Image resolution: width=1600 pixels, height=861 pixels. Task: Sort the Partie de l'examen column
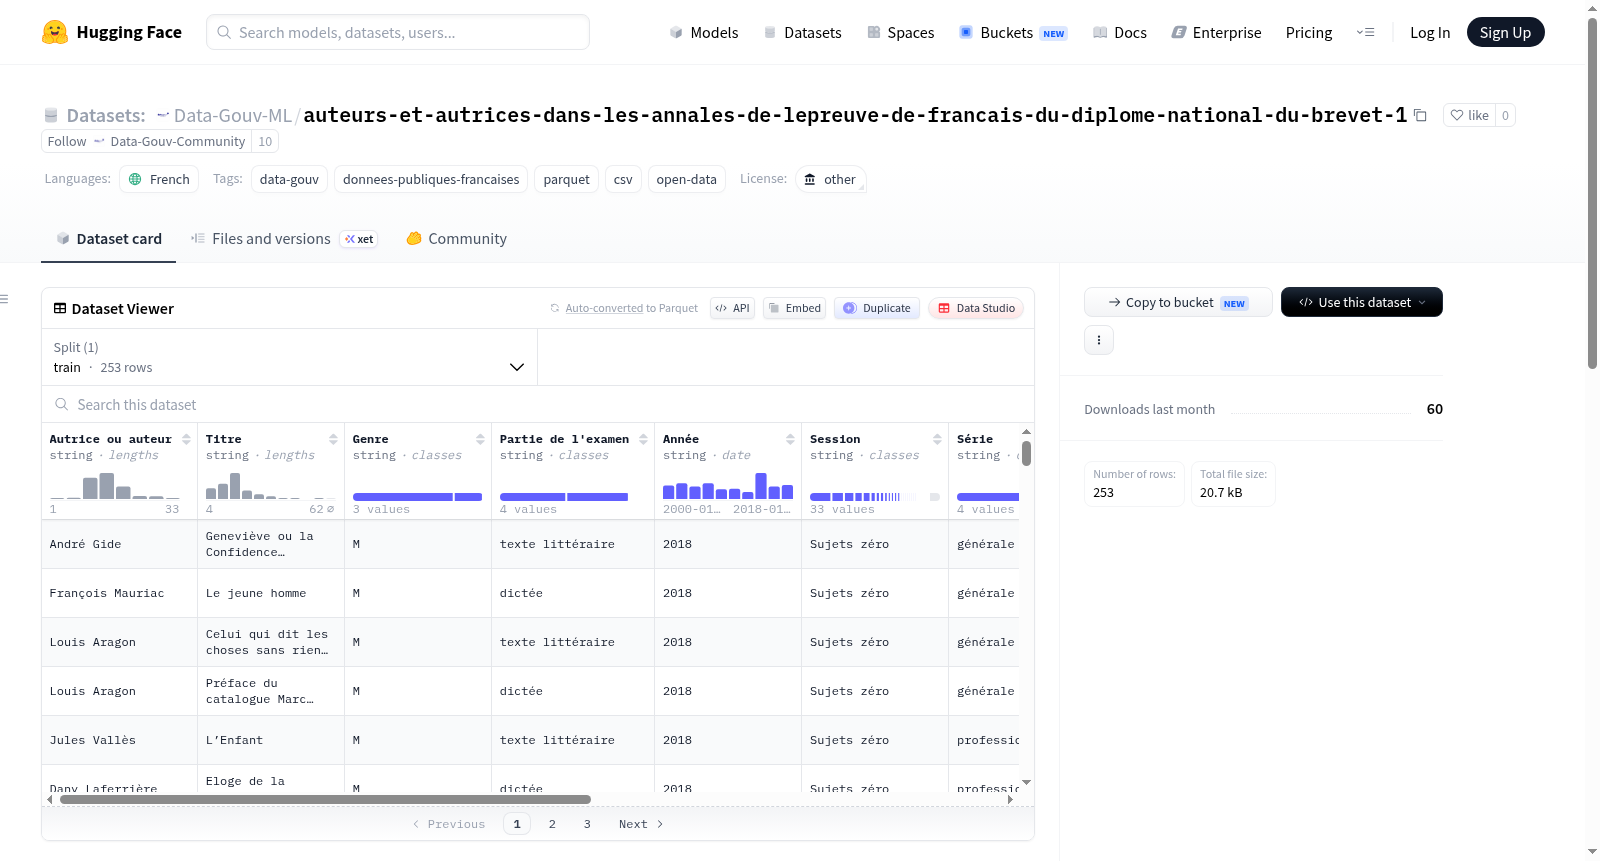[x=643, y=439]
